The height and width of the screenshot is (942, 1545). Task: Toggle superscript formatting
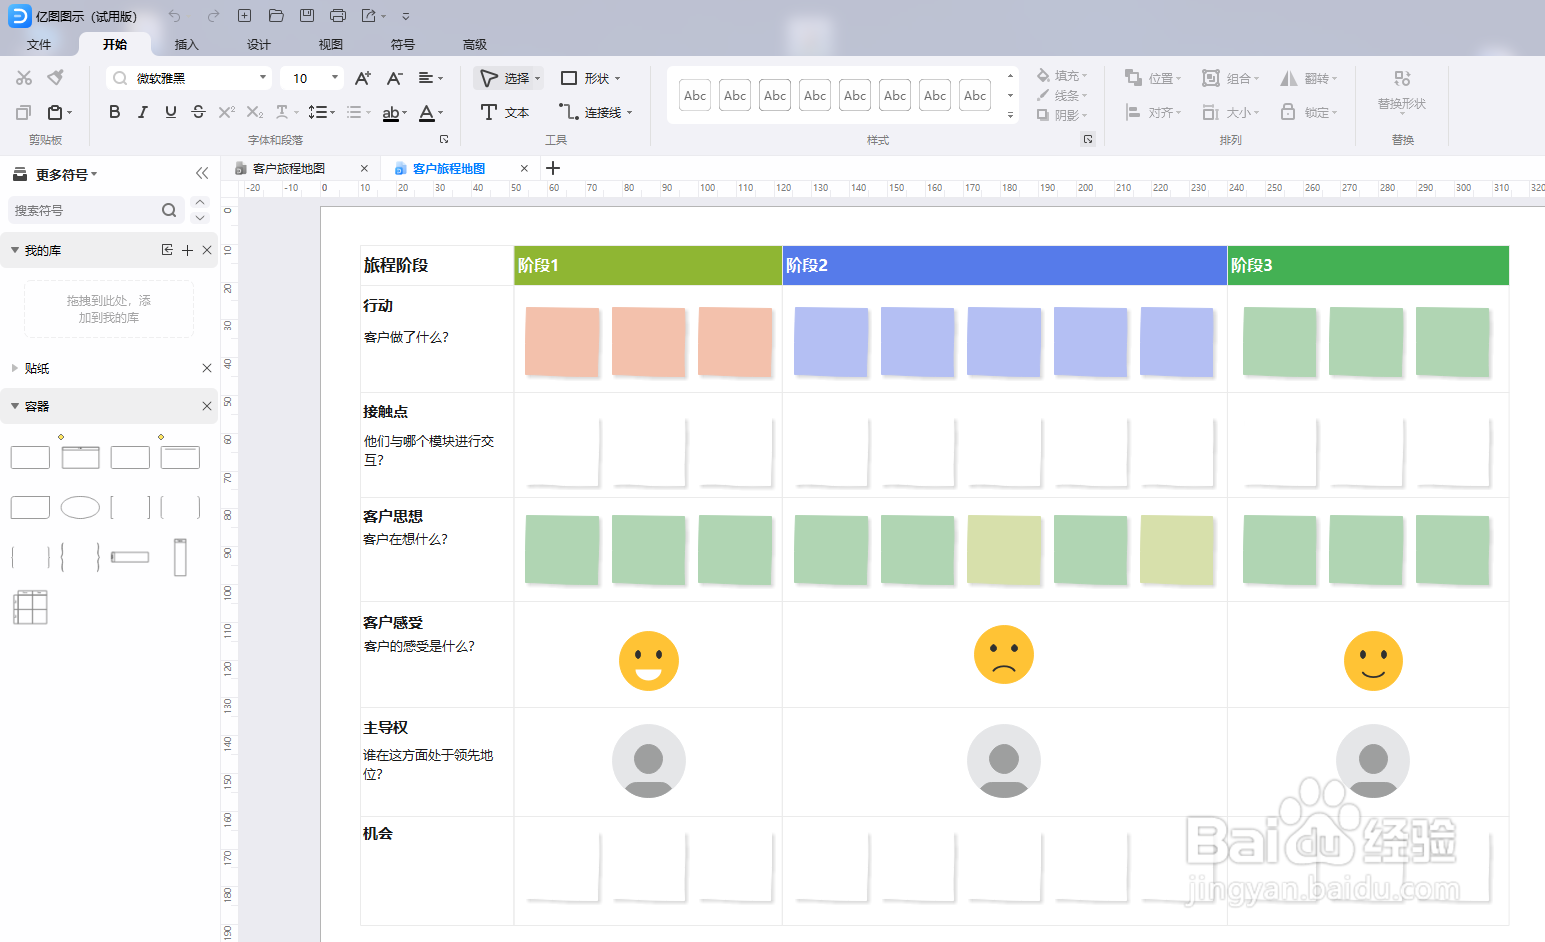(227, 112)
